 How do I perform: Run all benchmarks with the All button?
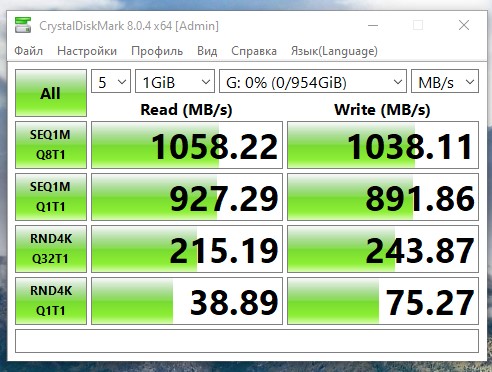click(x=51, y=93)
